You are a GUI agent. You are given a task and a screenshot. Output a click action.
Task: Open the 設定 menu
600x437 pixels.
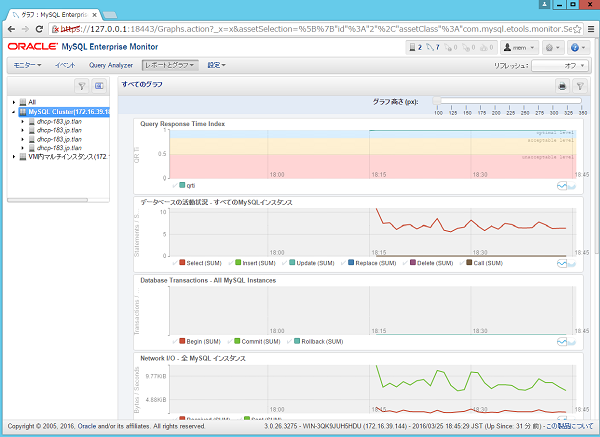click(216, 65)
